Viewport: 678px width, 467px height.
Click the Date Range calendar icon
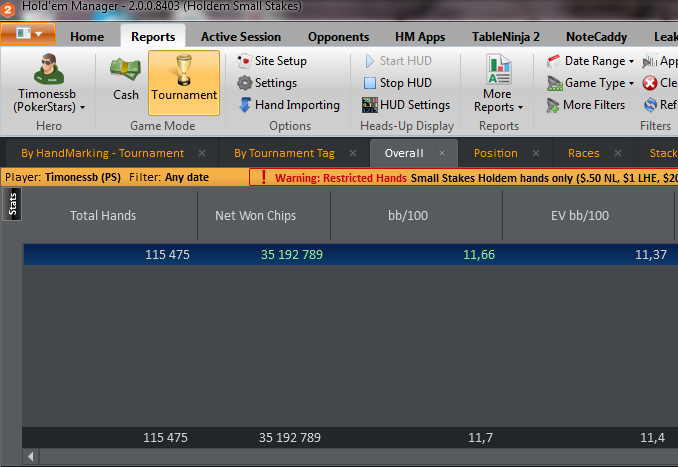tap(554, 61)
